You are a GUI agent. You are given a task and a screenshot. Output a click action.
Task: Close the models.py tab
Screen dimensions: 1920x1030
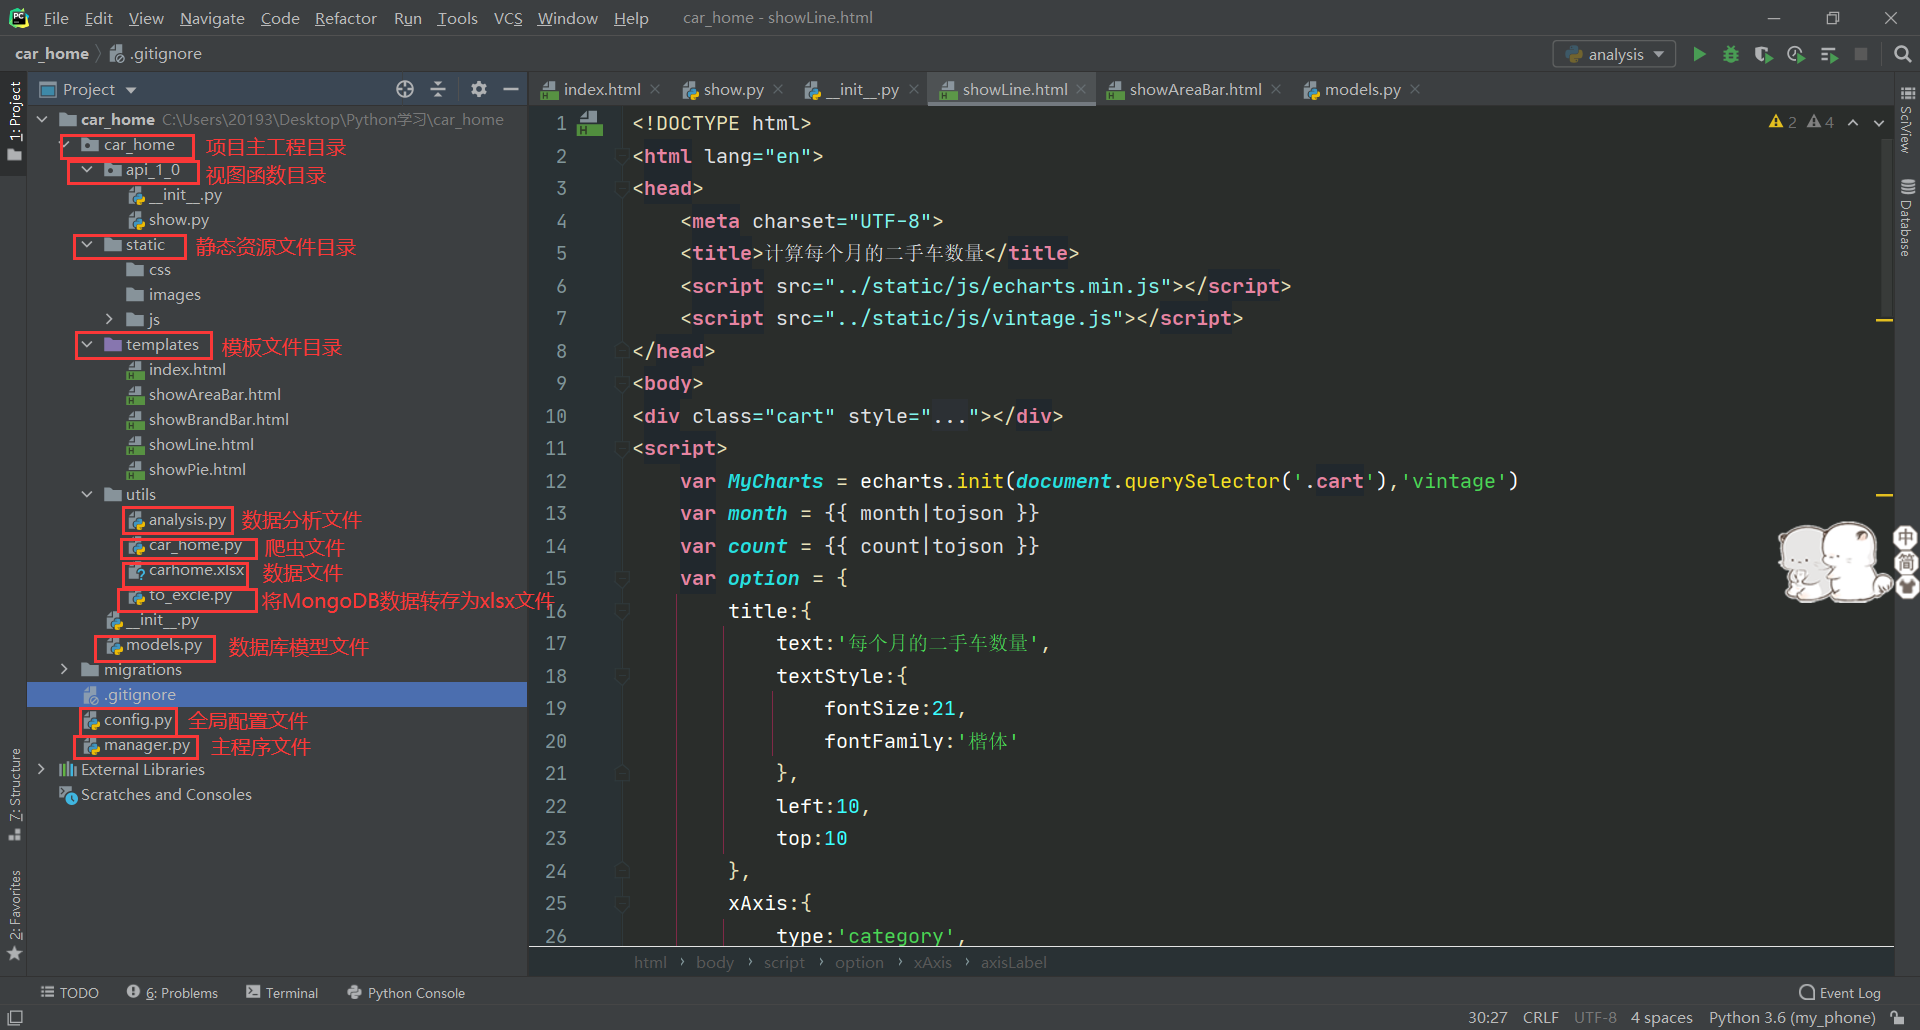[1415, 89]
